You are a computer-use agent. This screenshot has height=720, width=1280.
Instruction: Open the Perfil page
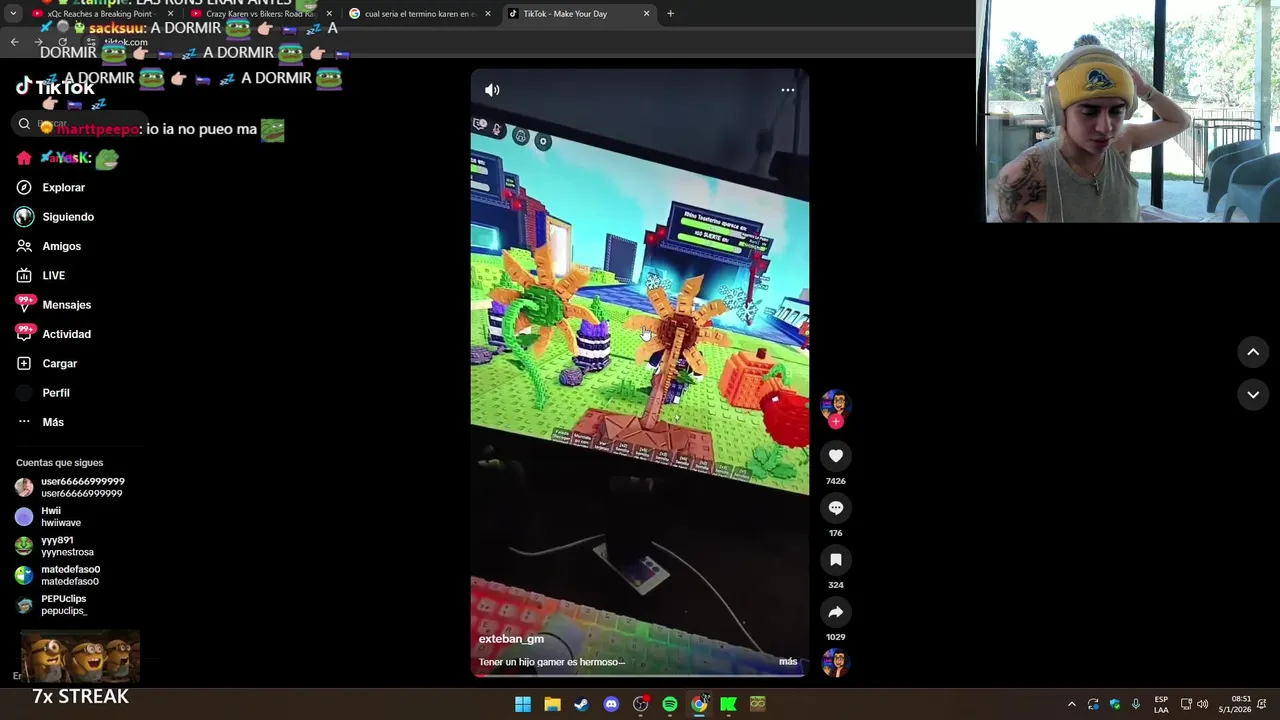point(56,393)
